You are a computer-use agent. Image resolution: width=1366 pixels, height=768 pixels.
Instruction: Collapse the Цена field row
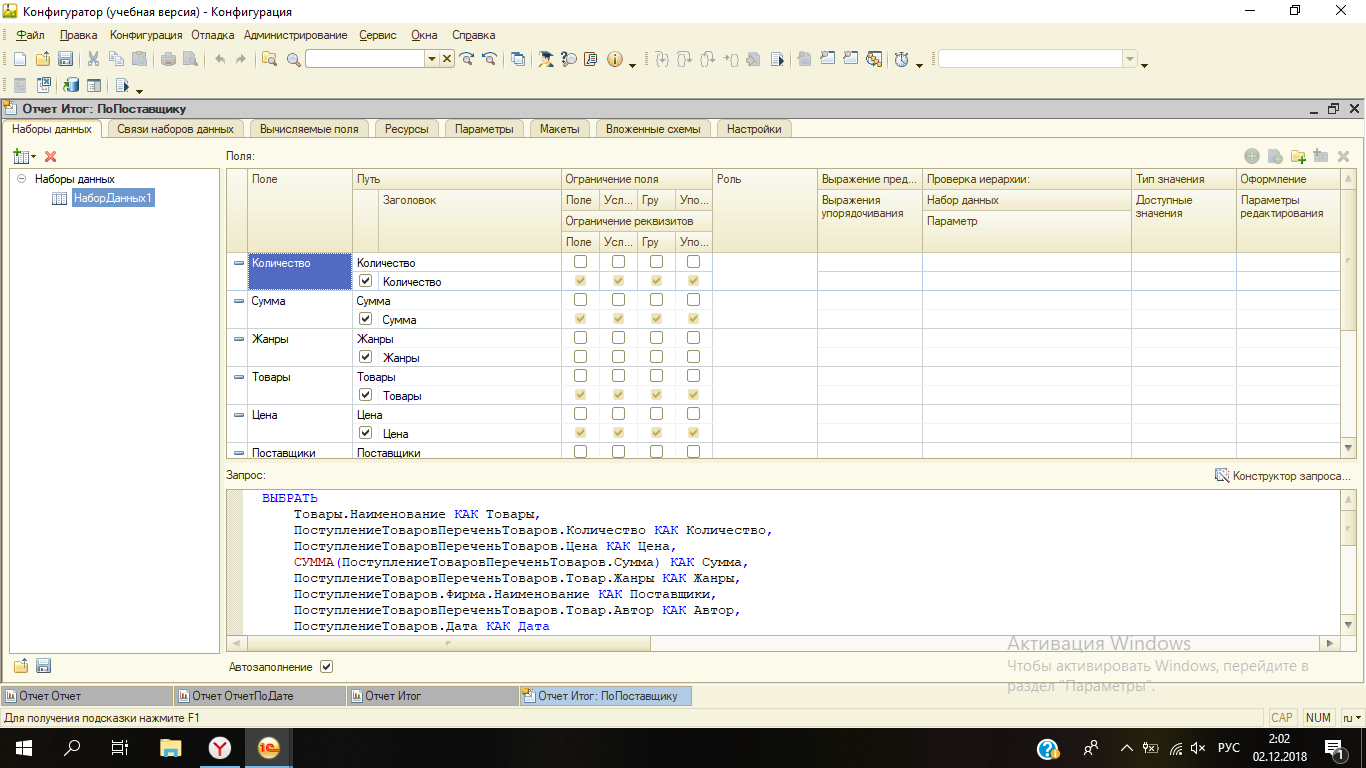(x=238, y=415)
